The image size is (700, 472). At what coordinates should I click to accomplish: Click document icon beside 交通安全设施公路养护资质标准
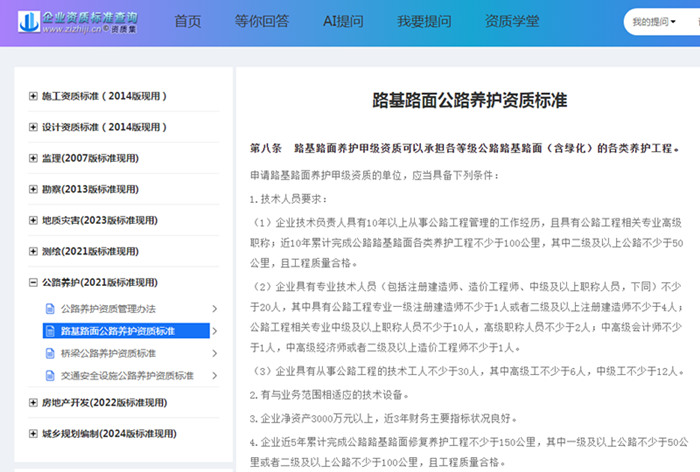(50, 376)
